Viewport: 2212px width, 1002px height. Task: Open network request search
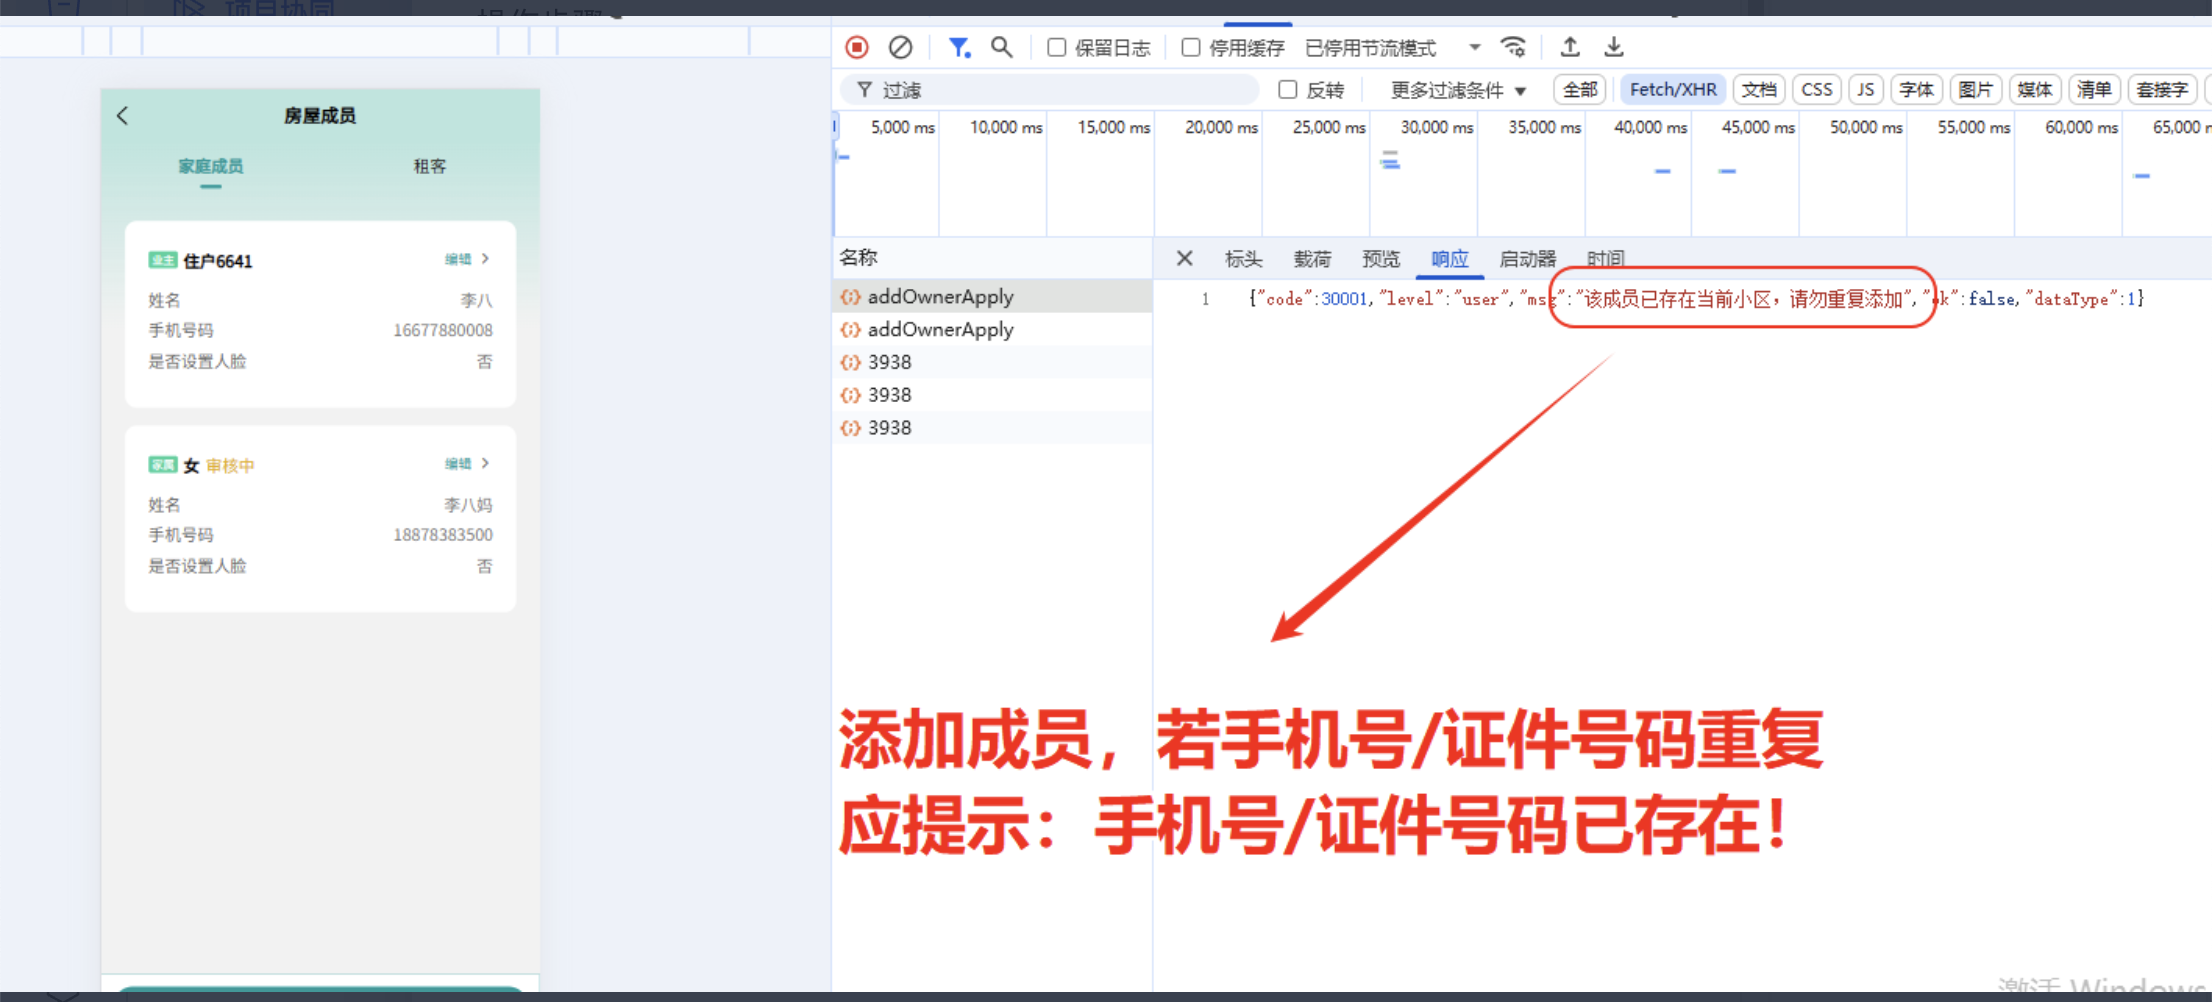(x=1002, y=47)
